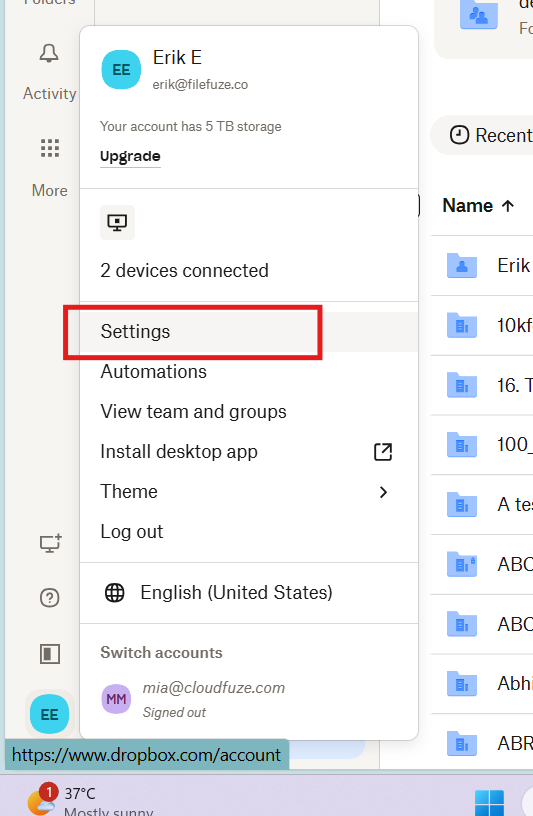Open the More apps grid icon
Image resolution: width=533 pixels, height=816 pixels.
pyautogui.click(x=50, y=148)
